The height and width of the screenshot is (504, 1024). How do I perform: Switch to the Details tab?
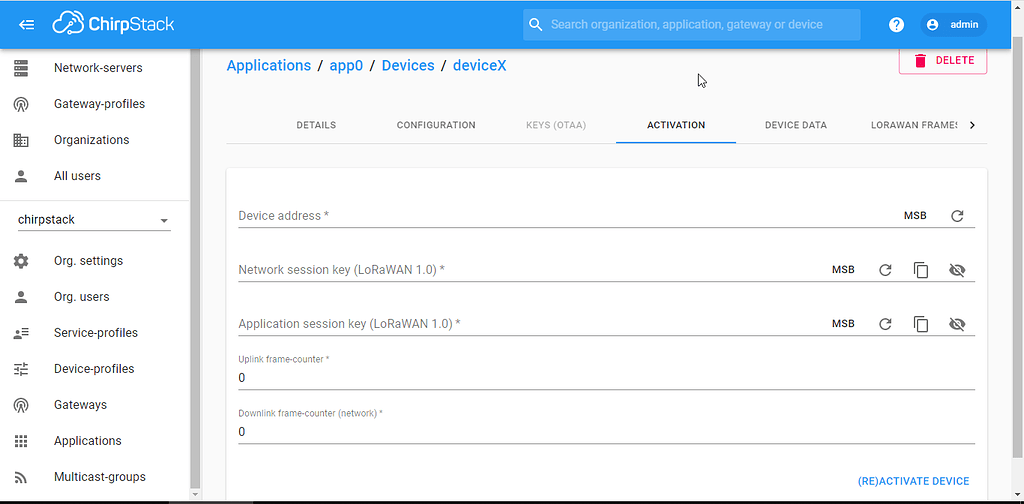click(316, 125)
